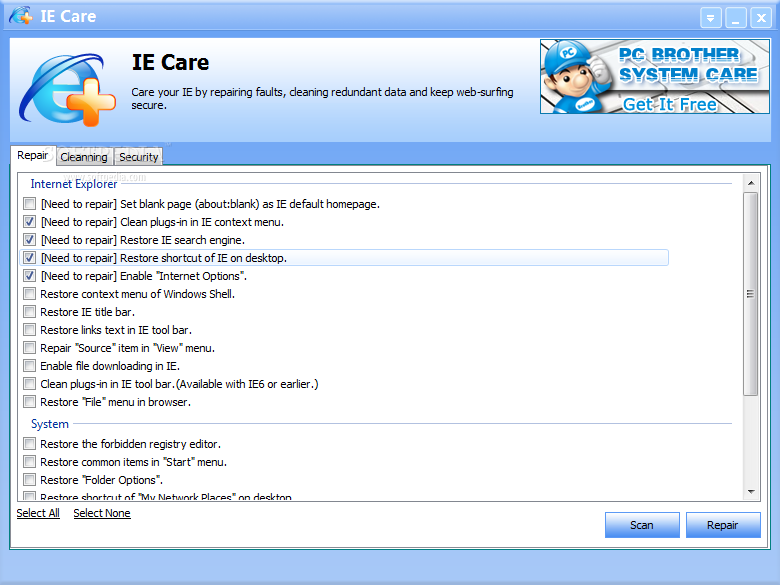Screen dimensions: 780x585
Task: Click the Scan button
Action: (642, 525)
